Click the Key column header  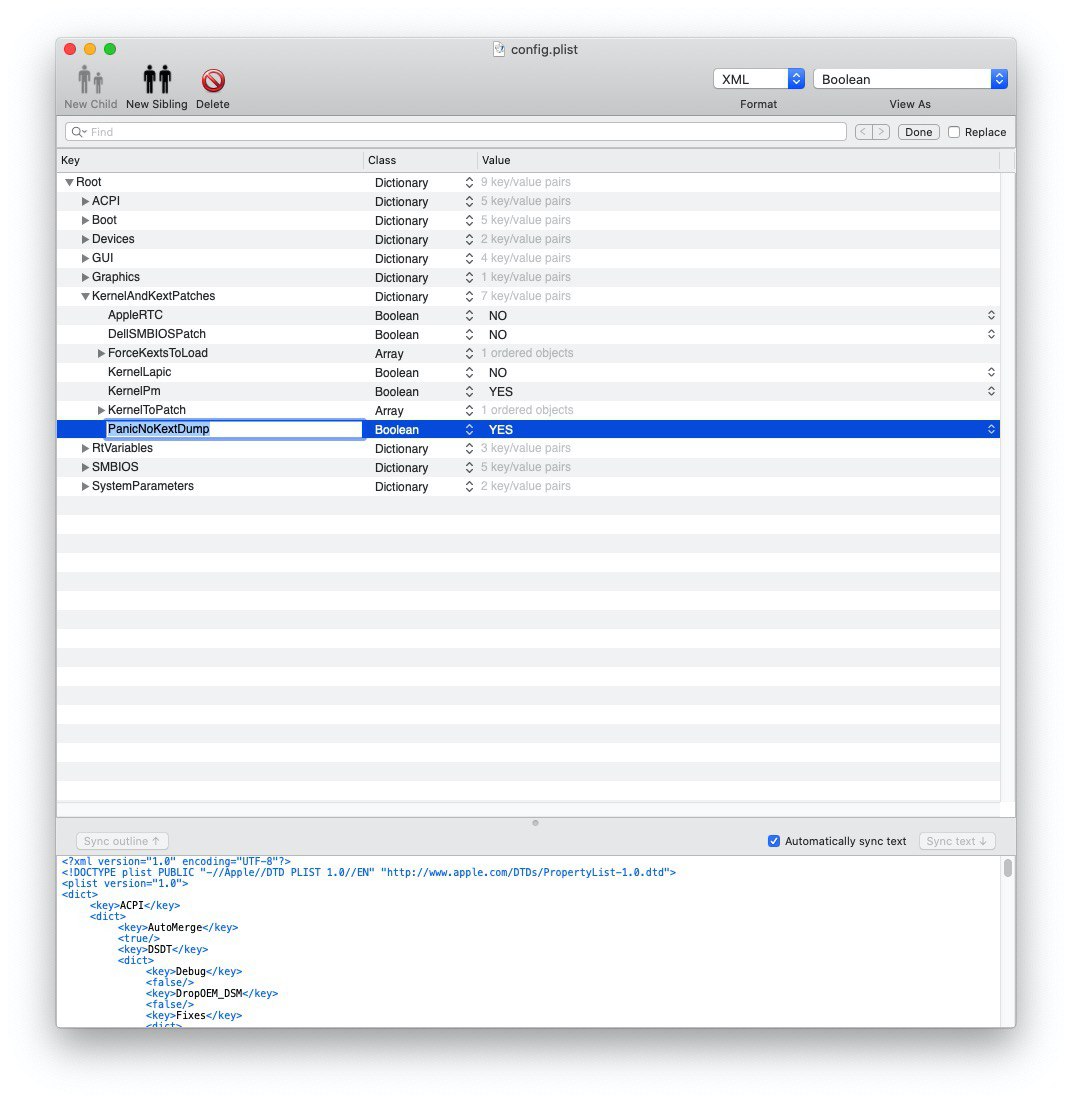click(x=209, y=160)
